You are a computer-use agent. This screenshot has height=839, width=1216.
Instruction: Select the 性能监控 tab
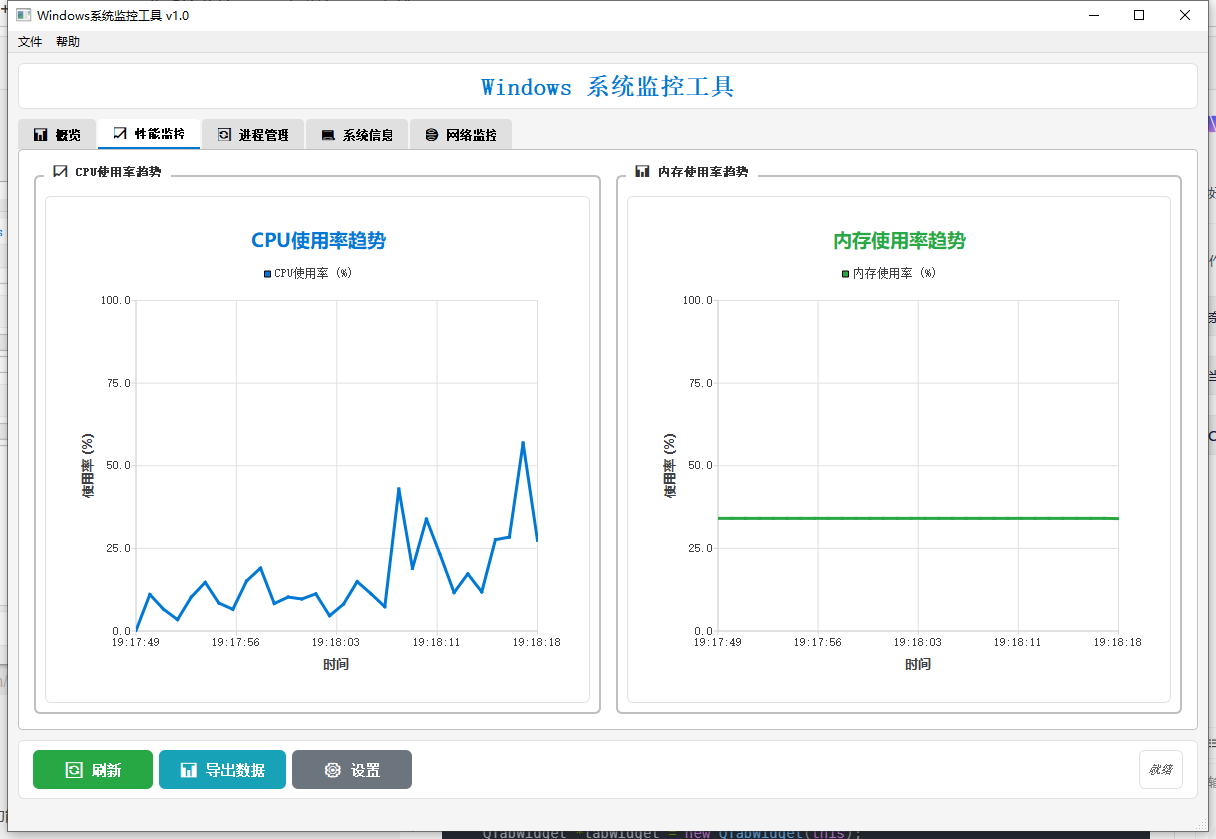click(149, 134)
